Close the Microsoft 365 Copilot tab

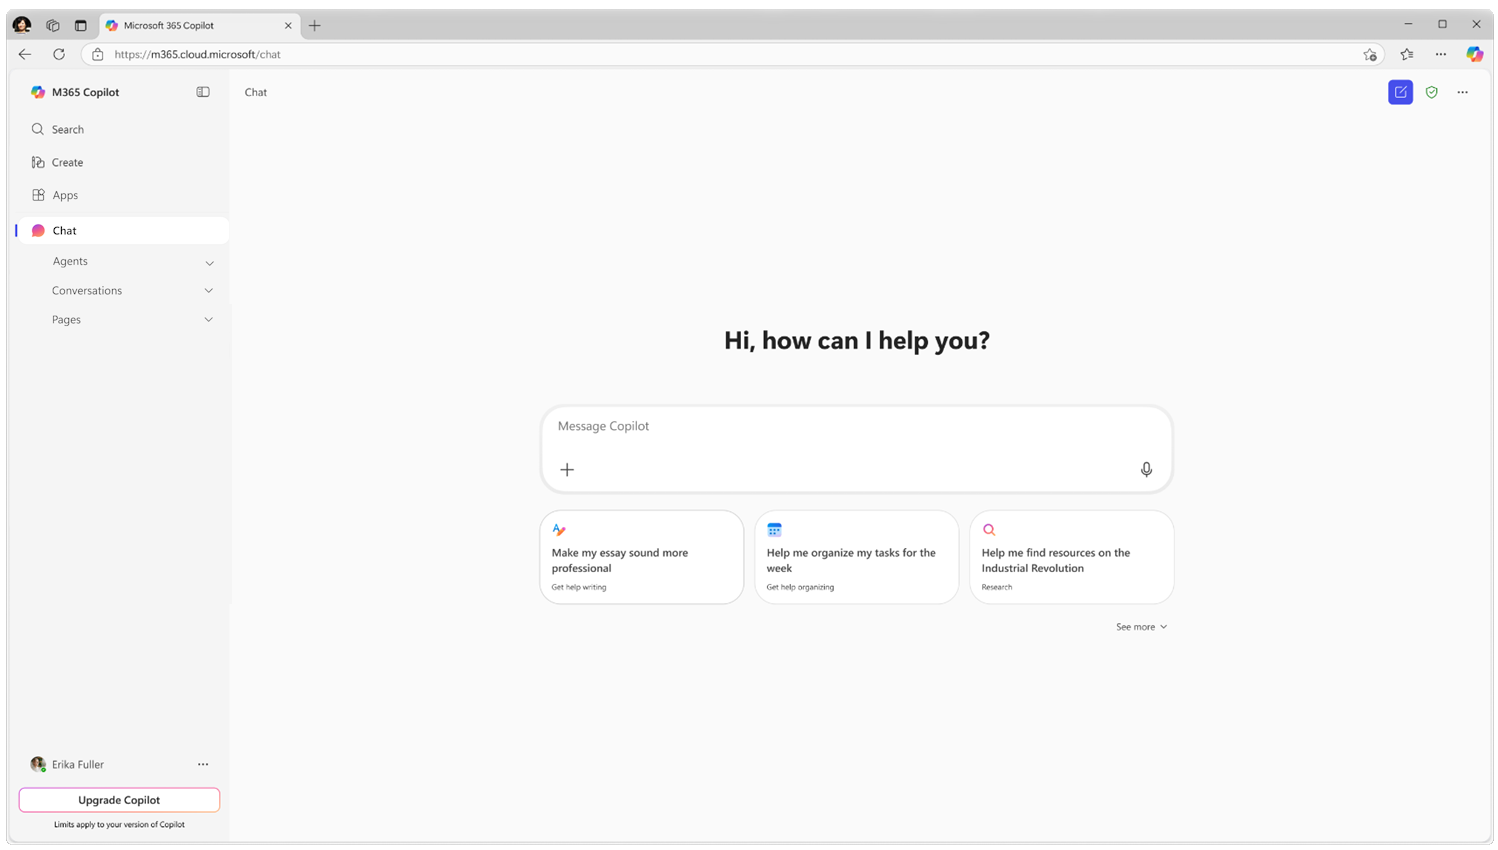click(x=288, y=25)
